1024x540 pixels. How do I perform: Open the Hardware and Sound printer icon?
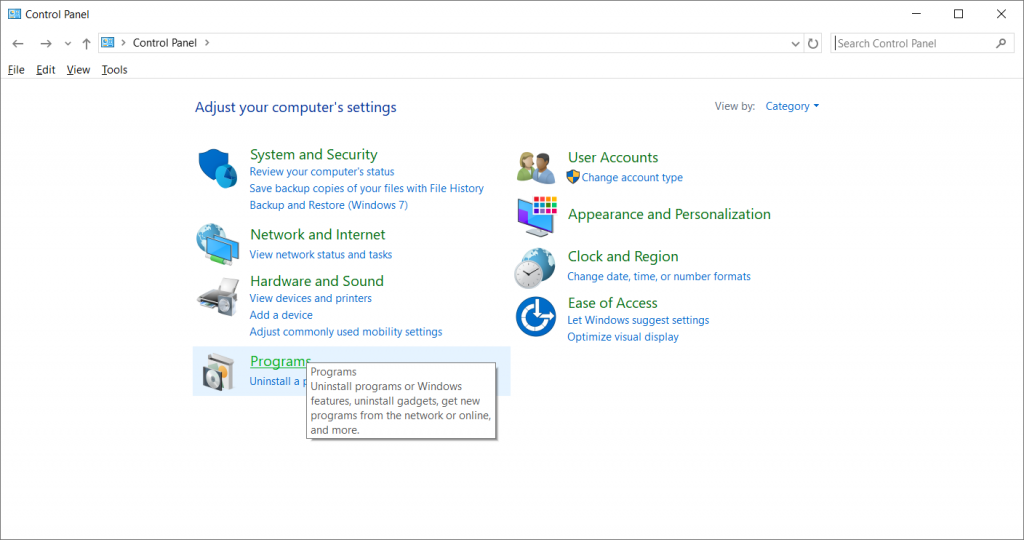(218, 297)
